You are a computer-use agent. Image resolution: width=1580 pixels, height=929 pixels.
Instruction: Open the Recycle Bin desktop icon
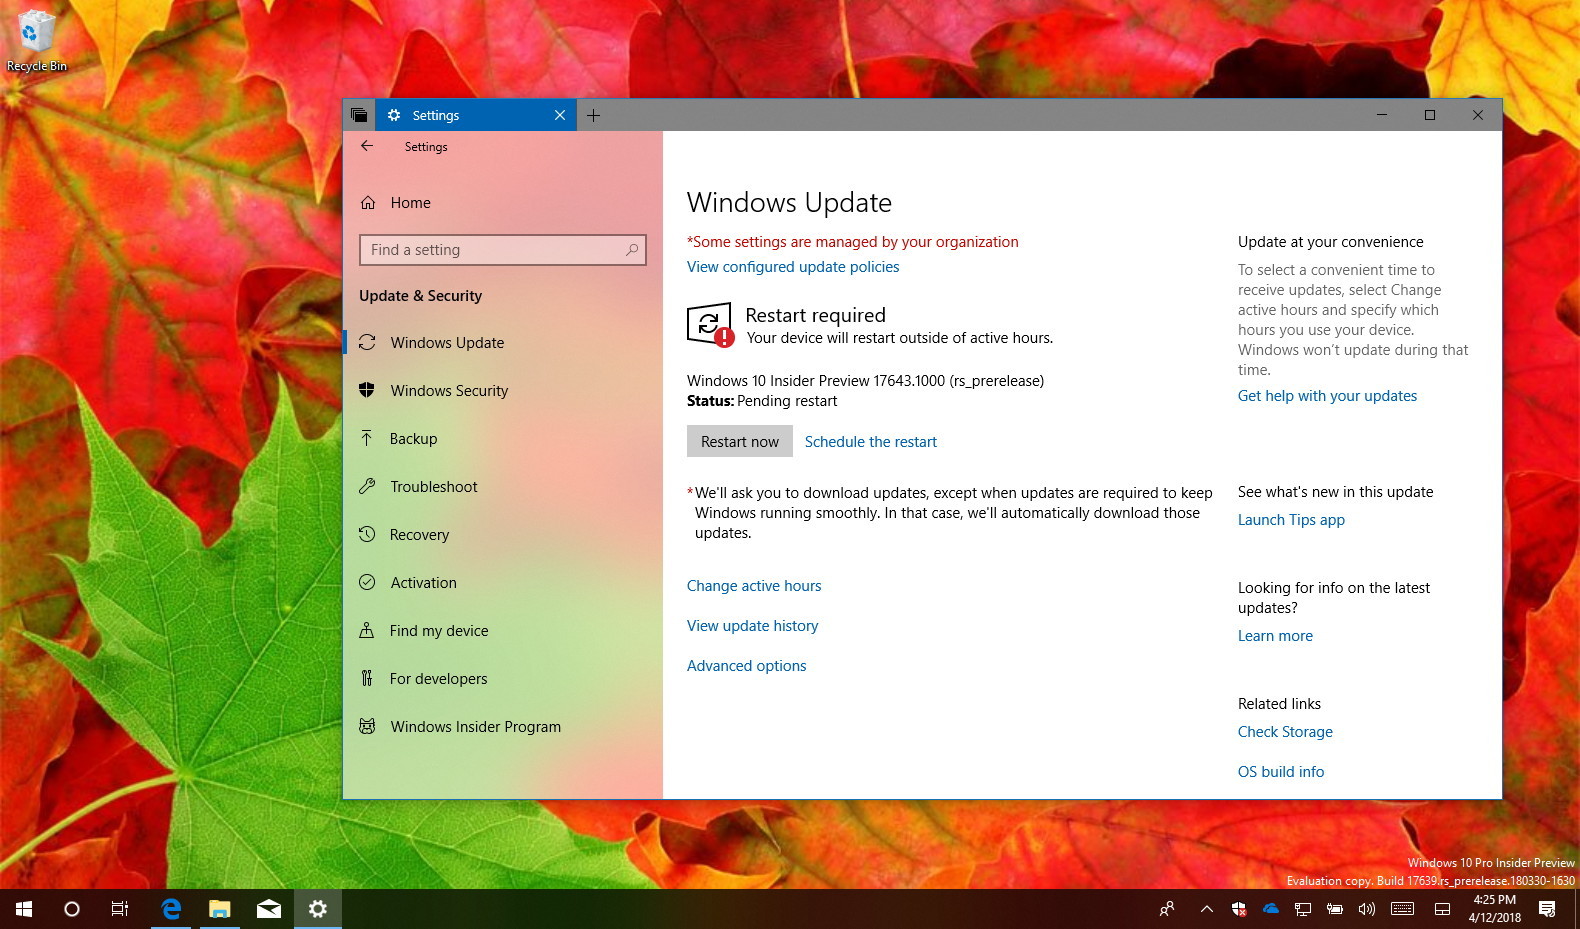(x=36, y=41)
